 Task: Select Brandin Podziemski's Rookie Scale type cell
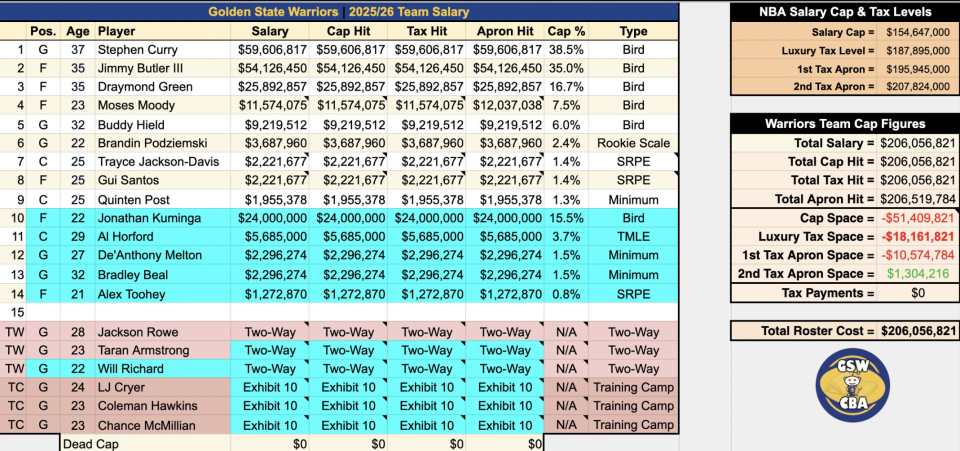[x=633, y=143]
